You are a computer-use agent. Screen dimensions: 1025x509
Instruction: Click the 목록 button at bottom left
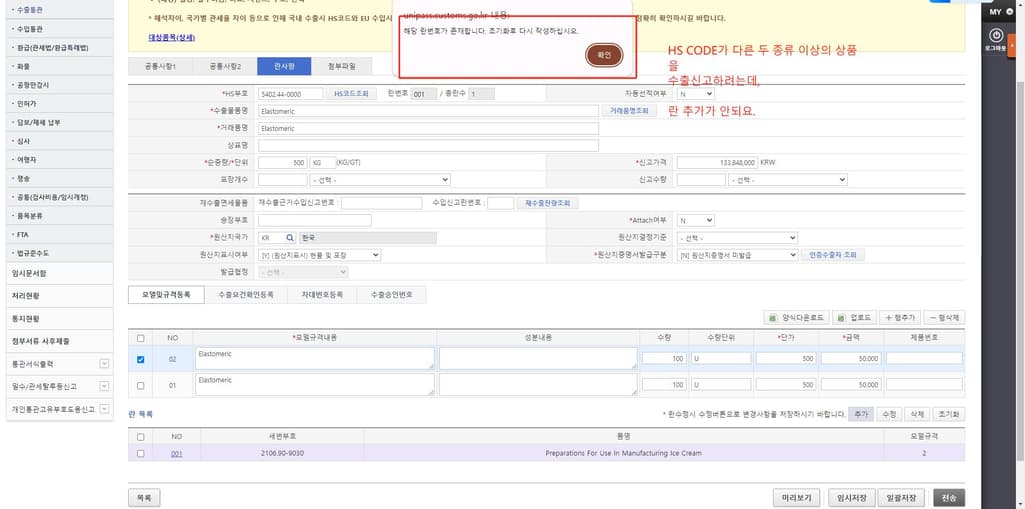pyautogui.click(x=144, y=498)
